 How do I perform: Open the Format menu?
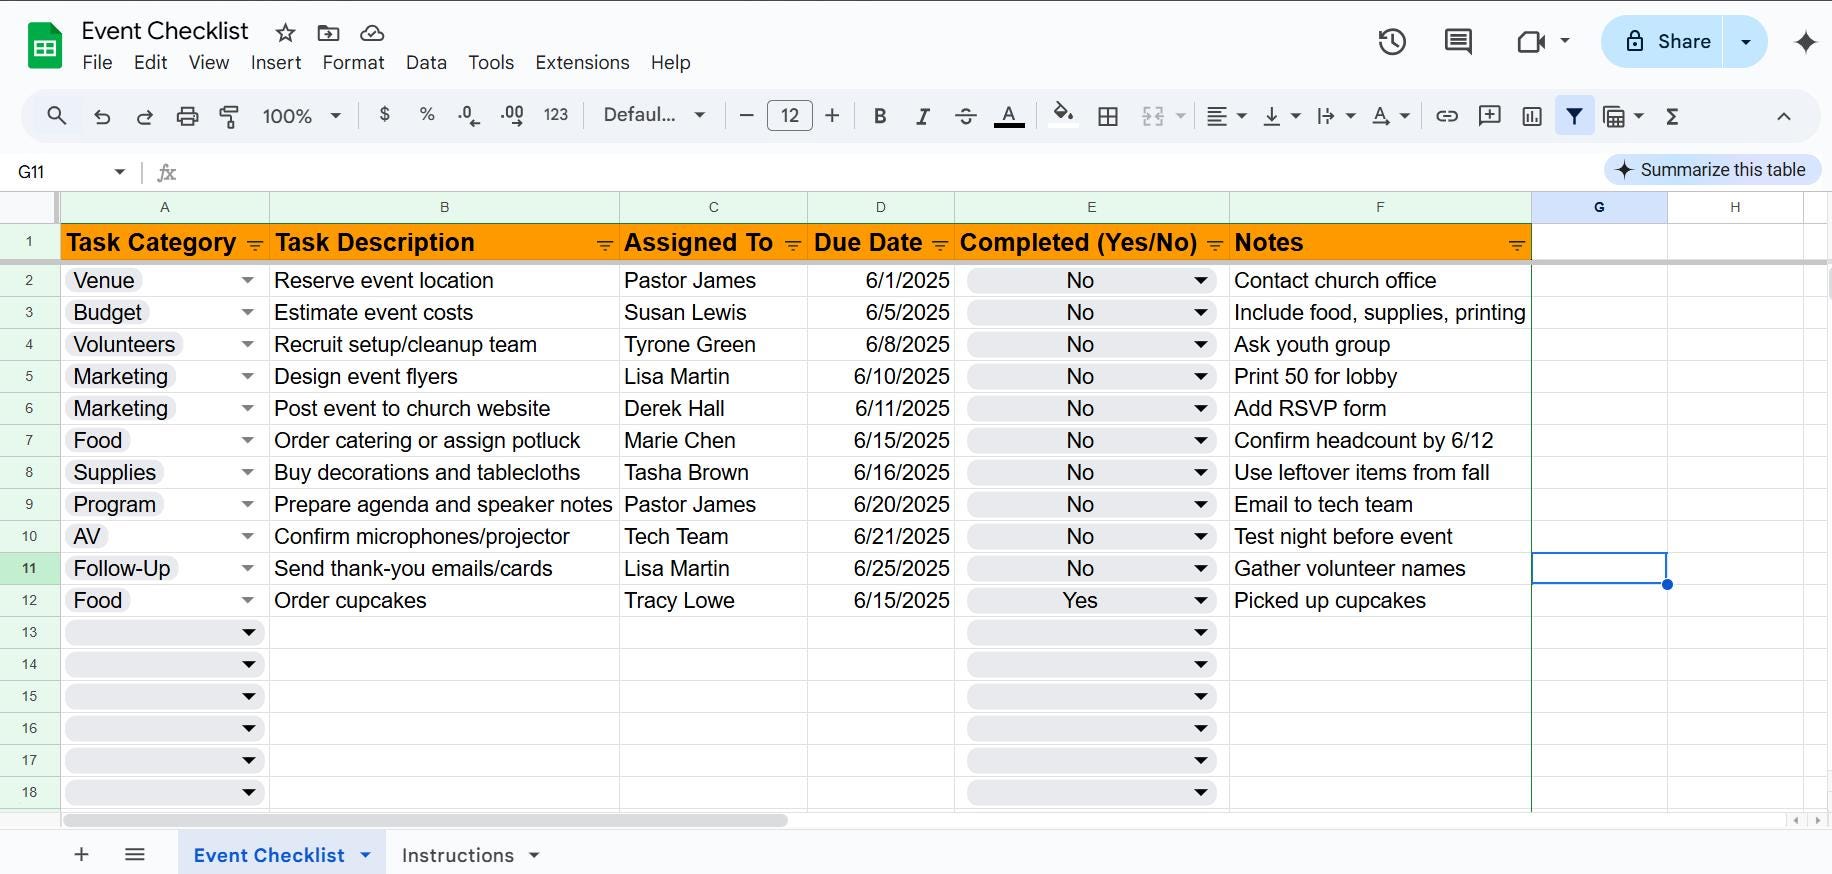[x=353, y=63]
